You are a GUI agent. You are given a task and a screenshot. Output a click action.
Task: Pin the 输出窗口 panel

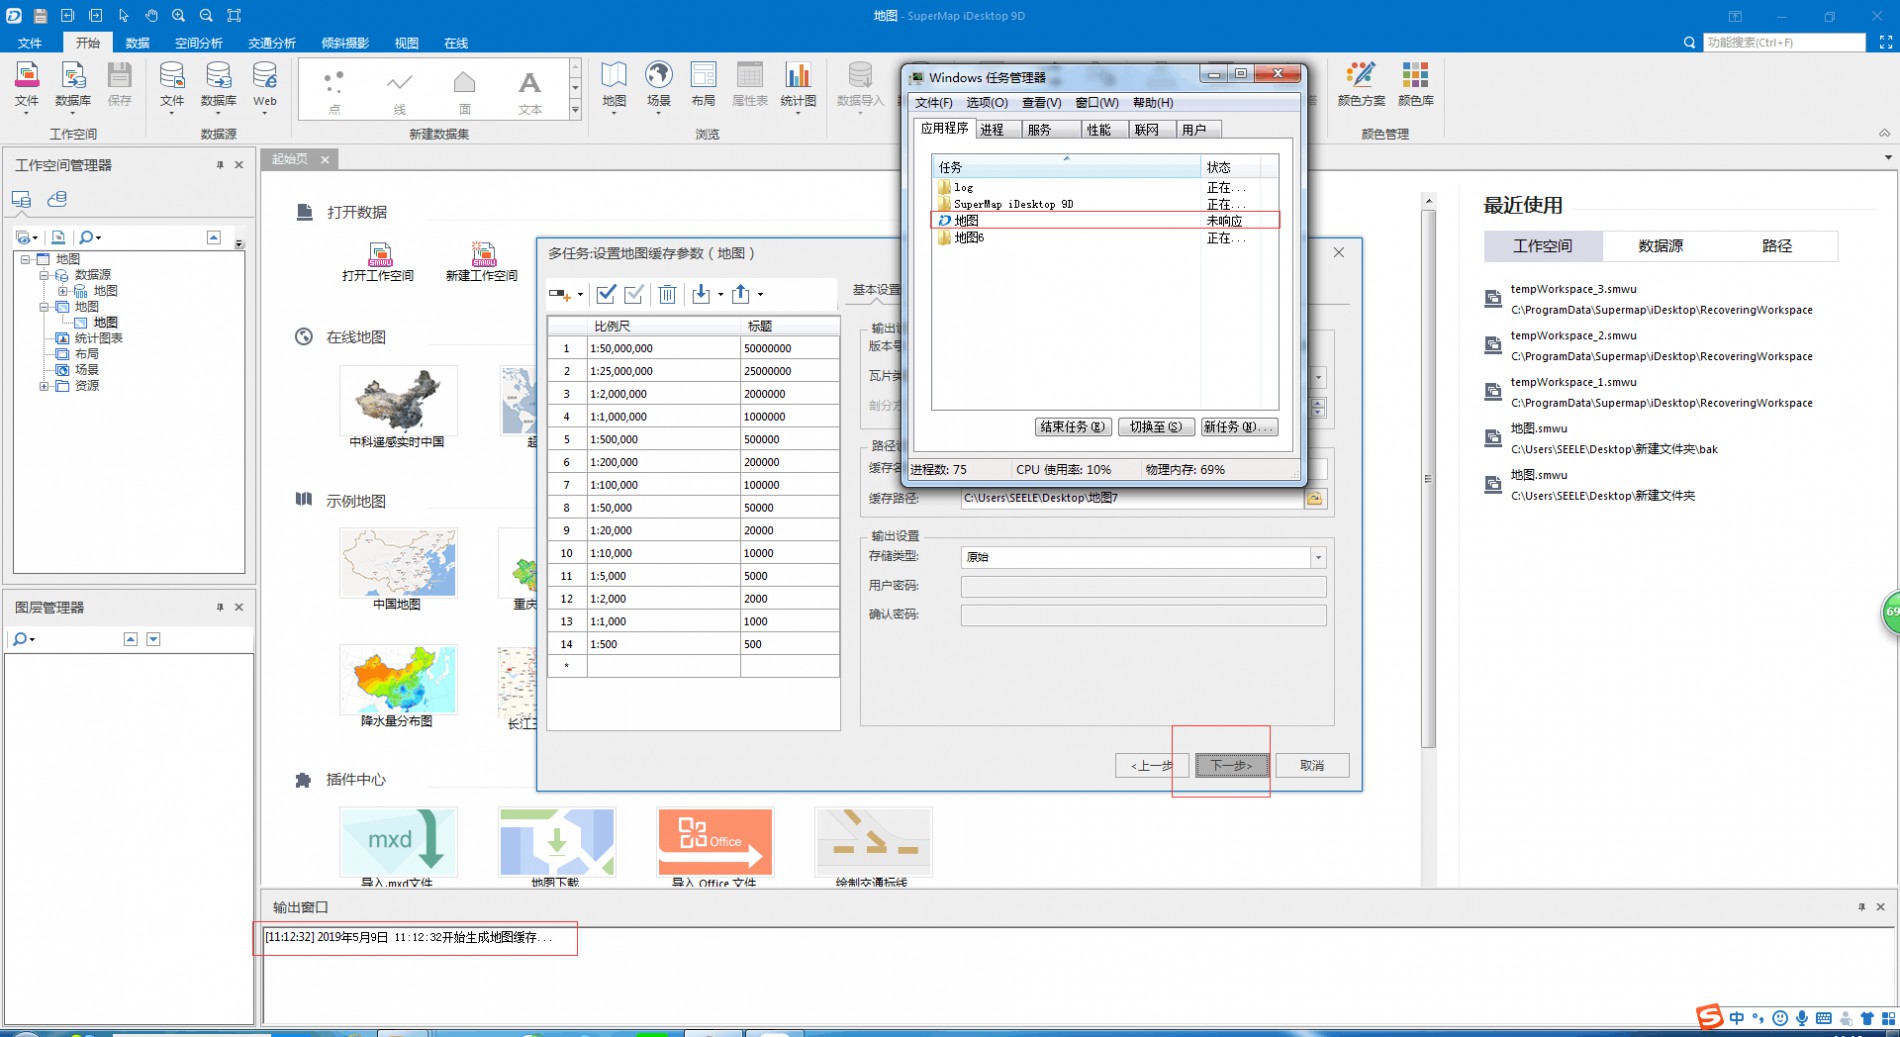pos(1861,907)
